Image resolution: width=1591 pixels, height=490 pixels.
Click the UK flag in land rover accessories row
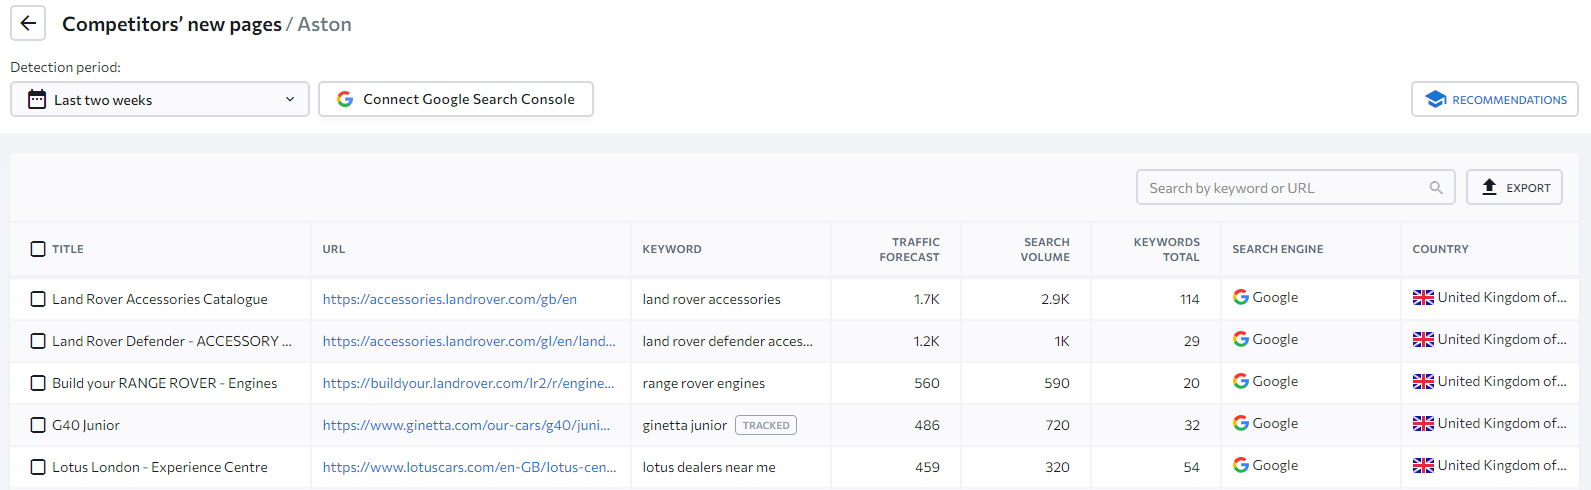(x=1423, y=297)
